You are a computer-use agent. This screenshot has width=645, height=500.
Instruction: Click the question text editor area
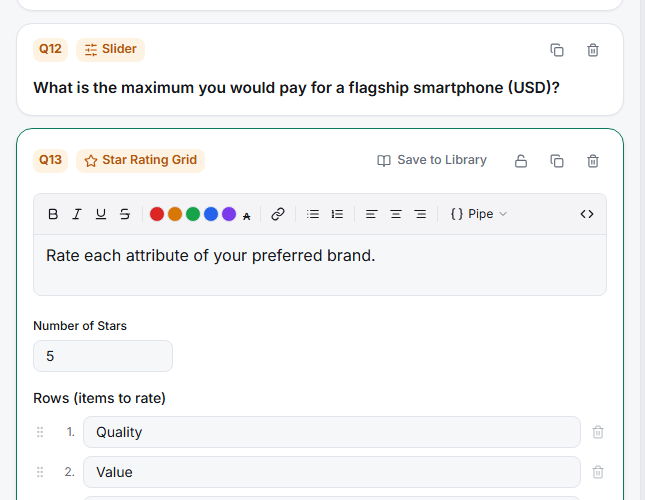pyautogui.click(x=320, y=265)
